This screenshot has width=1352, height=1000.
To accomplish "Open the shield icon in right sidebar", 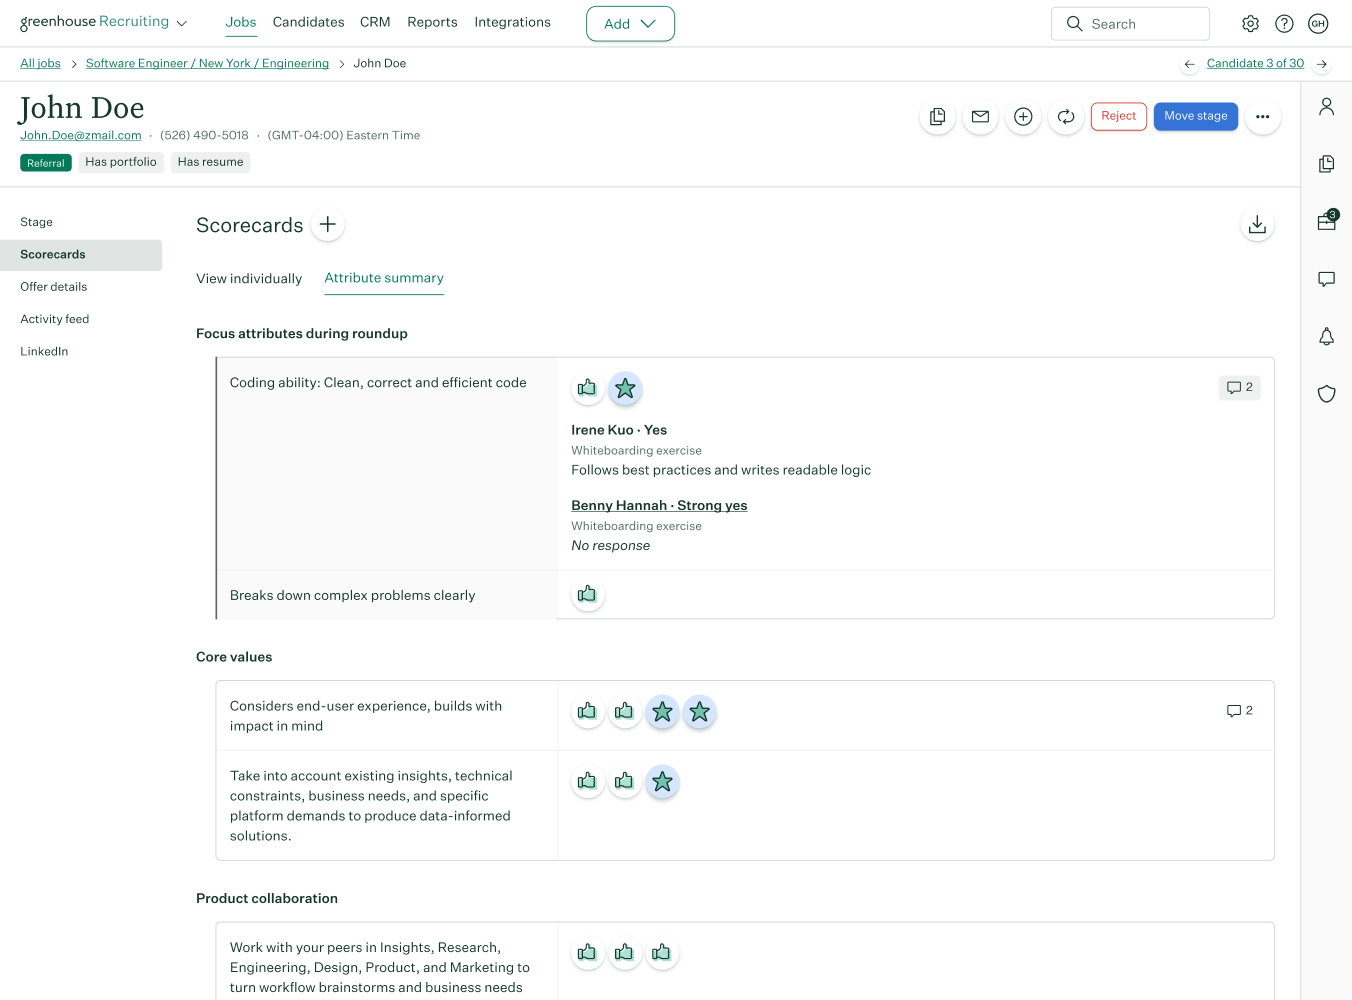I will pyautogui.click(x=1326, y=394).
